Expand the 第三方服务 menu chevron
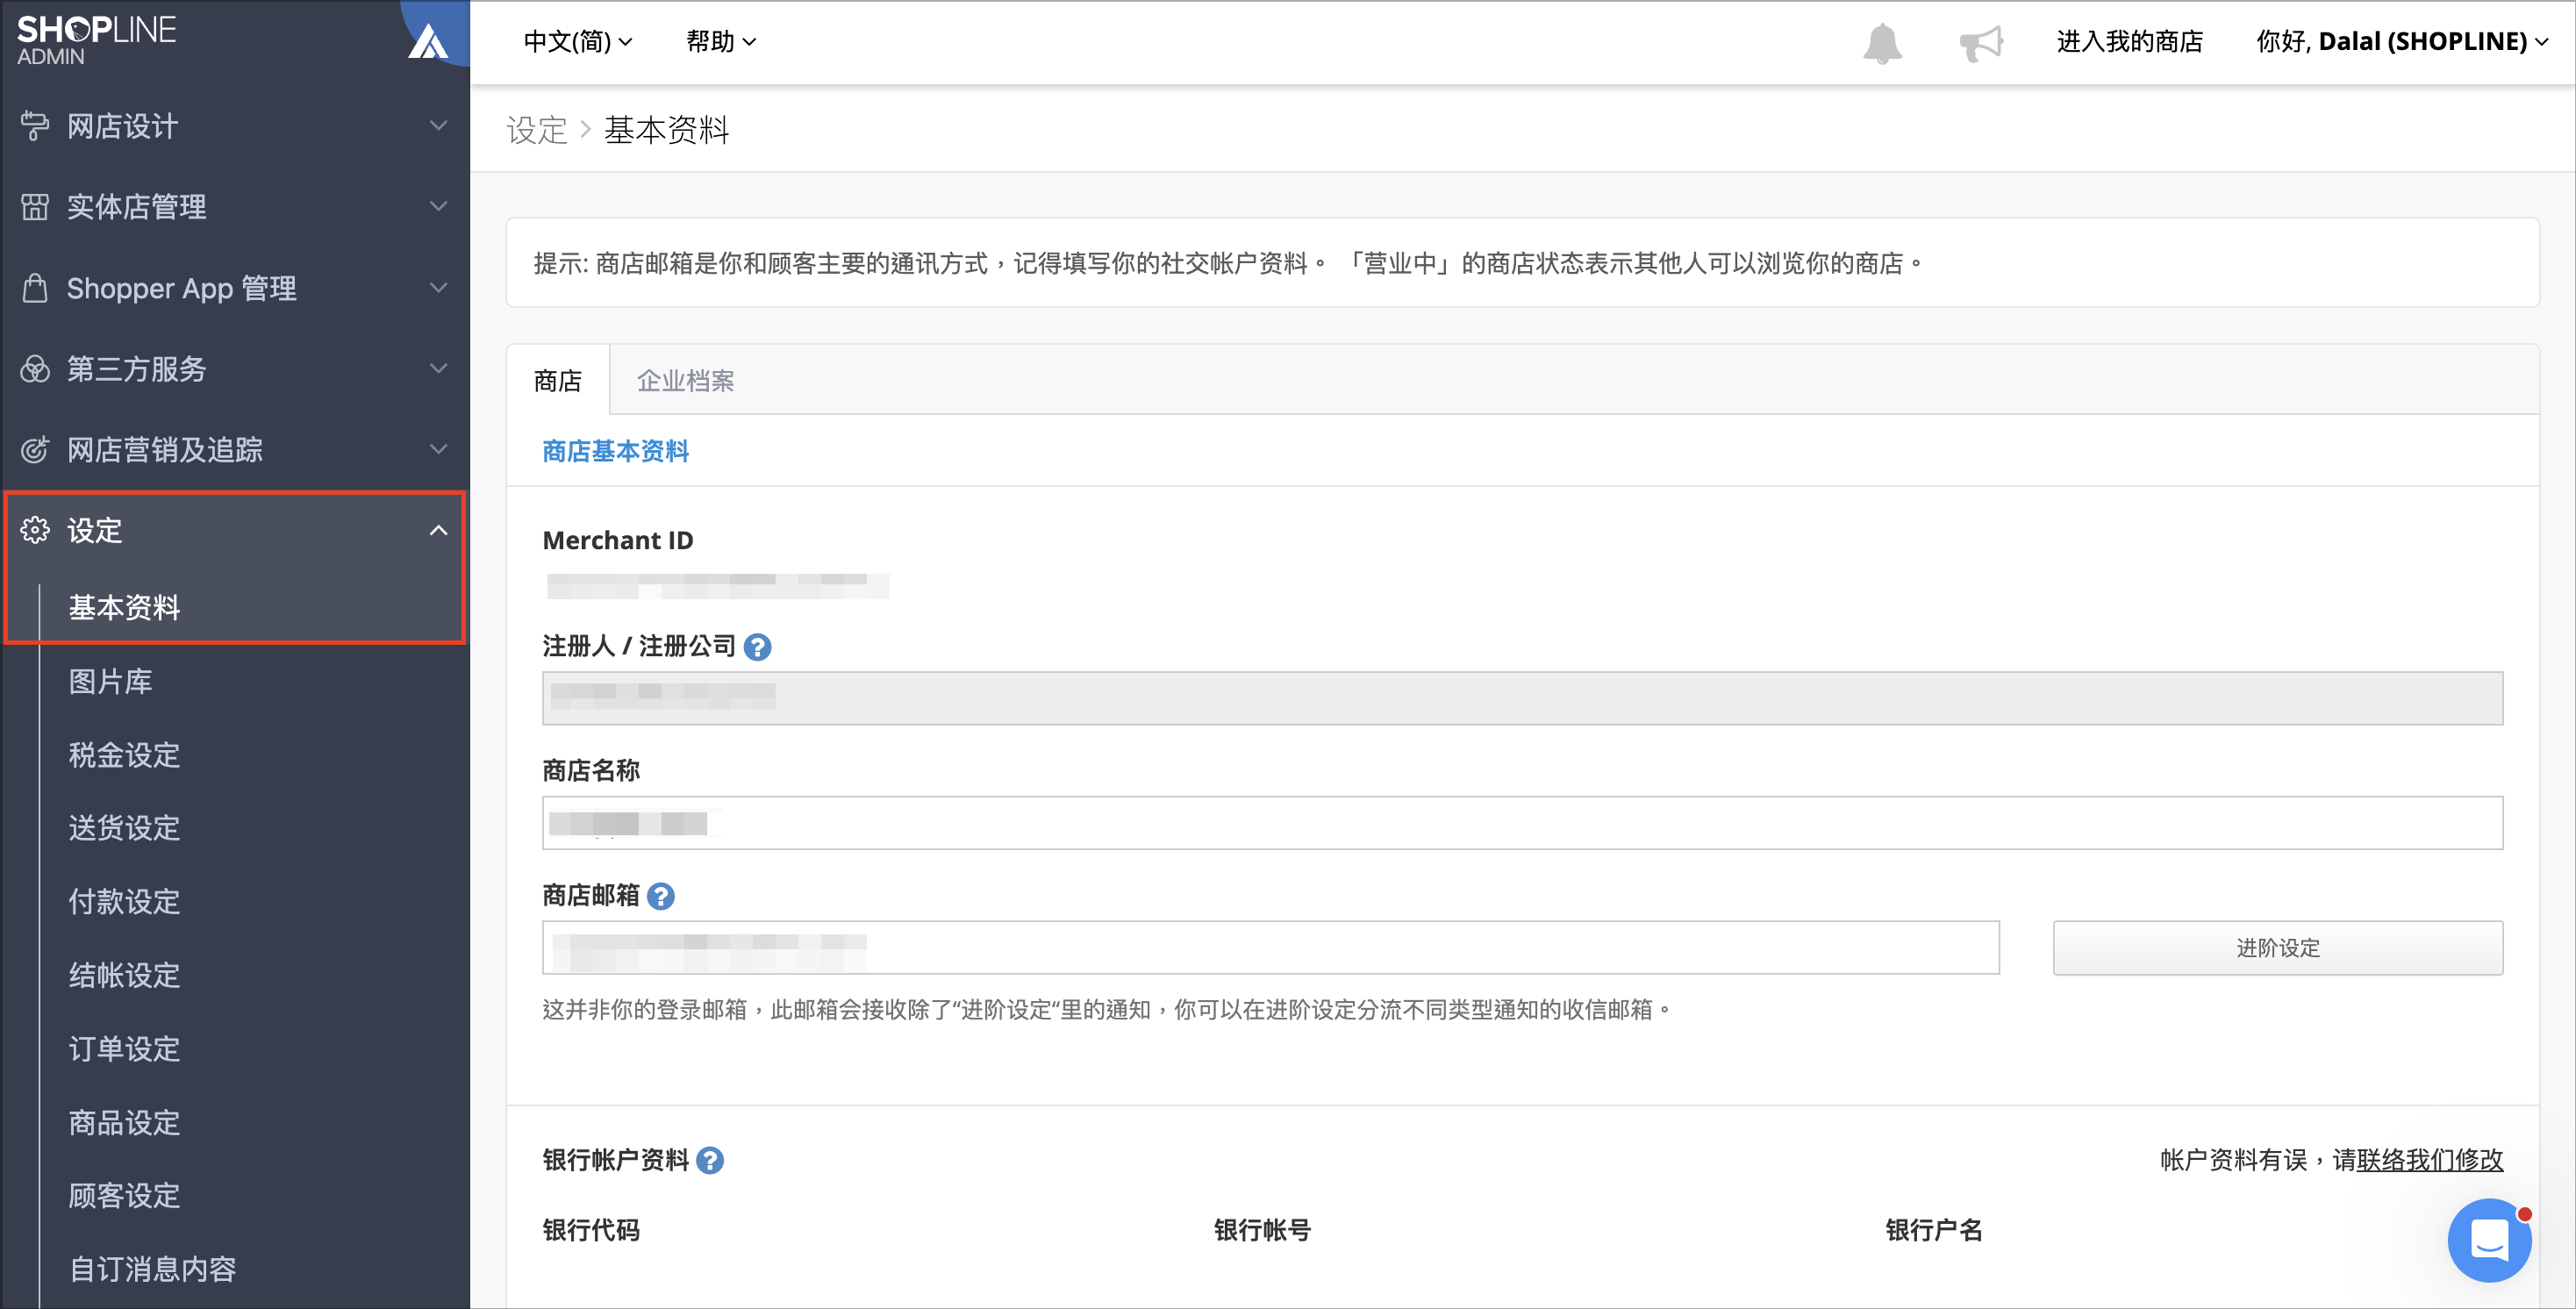Image resolution: width=2576 pixels, height=1309 pixels. pos(438,369)
